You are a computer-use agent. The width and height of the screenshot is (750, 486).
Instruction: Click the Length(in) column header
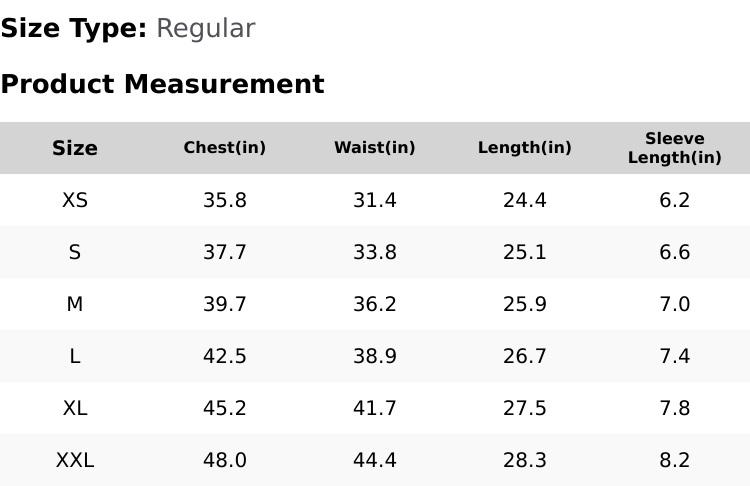(525, 148)
